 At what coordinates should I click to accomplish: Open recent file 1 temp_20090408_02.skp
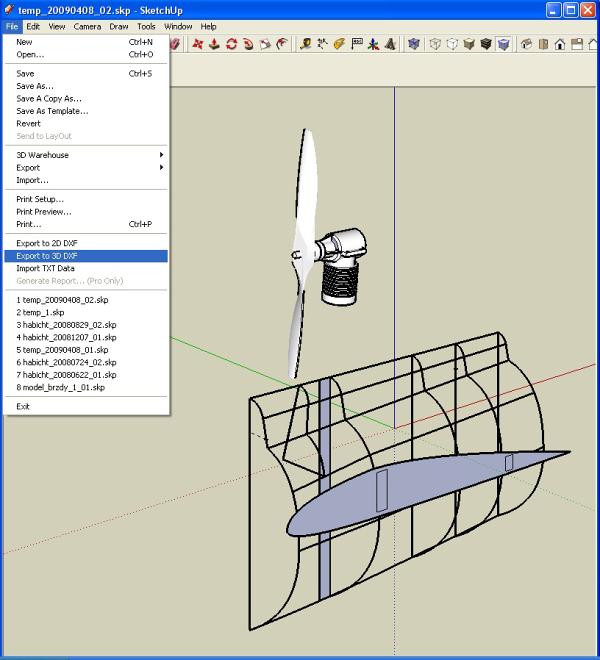86,300
